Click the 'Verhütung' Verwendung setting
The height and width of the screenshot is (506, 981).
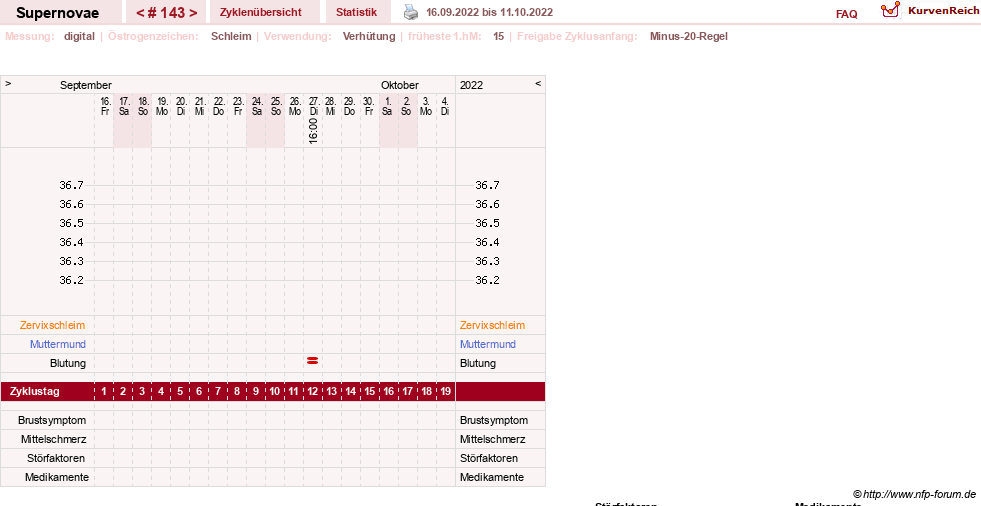tap(369, 36)
